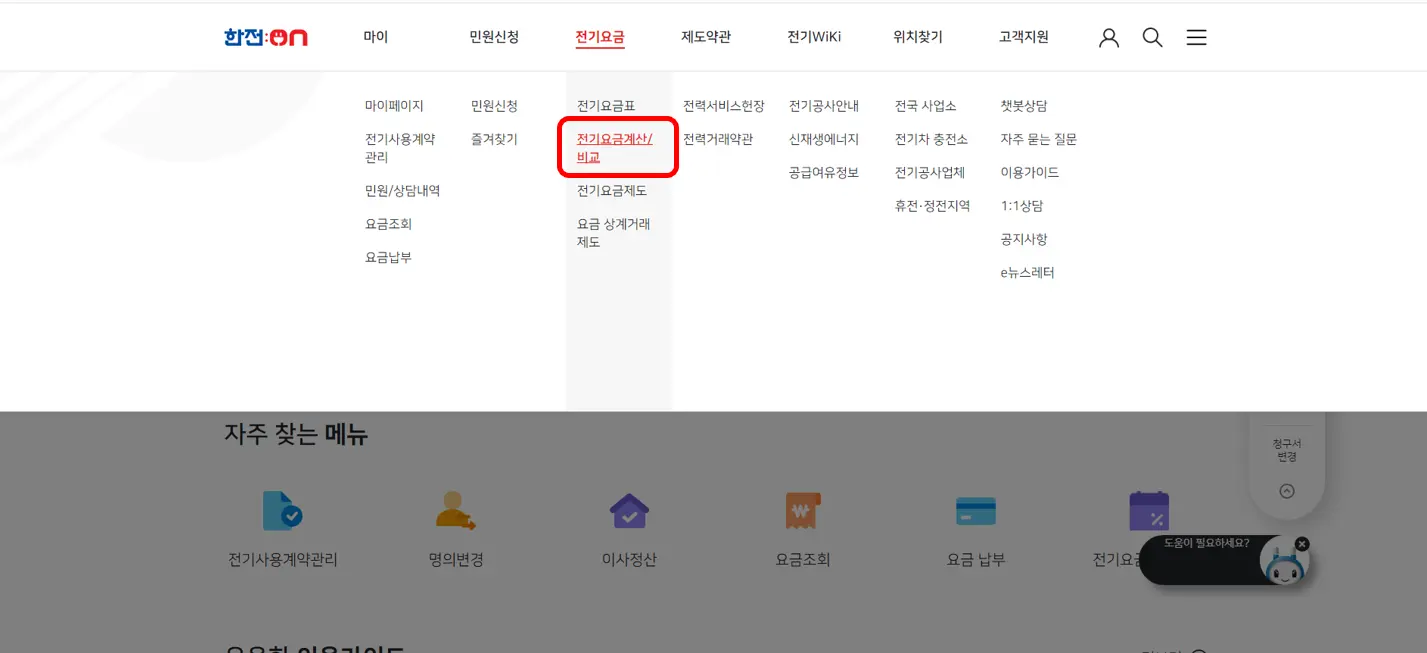
Task: Click the 자주 묻는 질문 link
Action: [x=1037, y=139]
